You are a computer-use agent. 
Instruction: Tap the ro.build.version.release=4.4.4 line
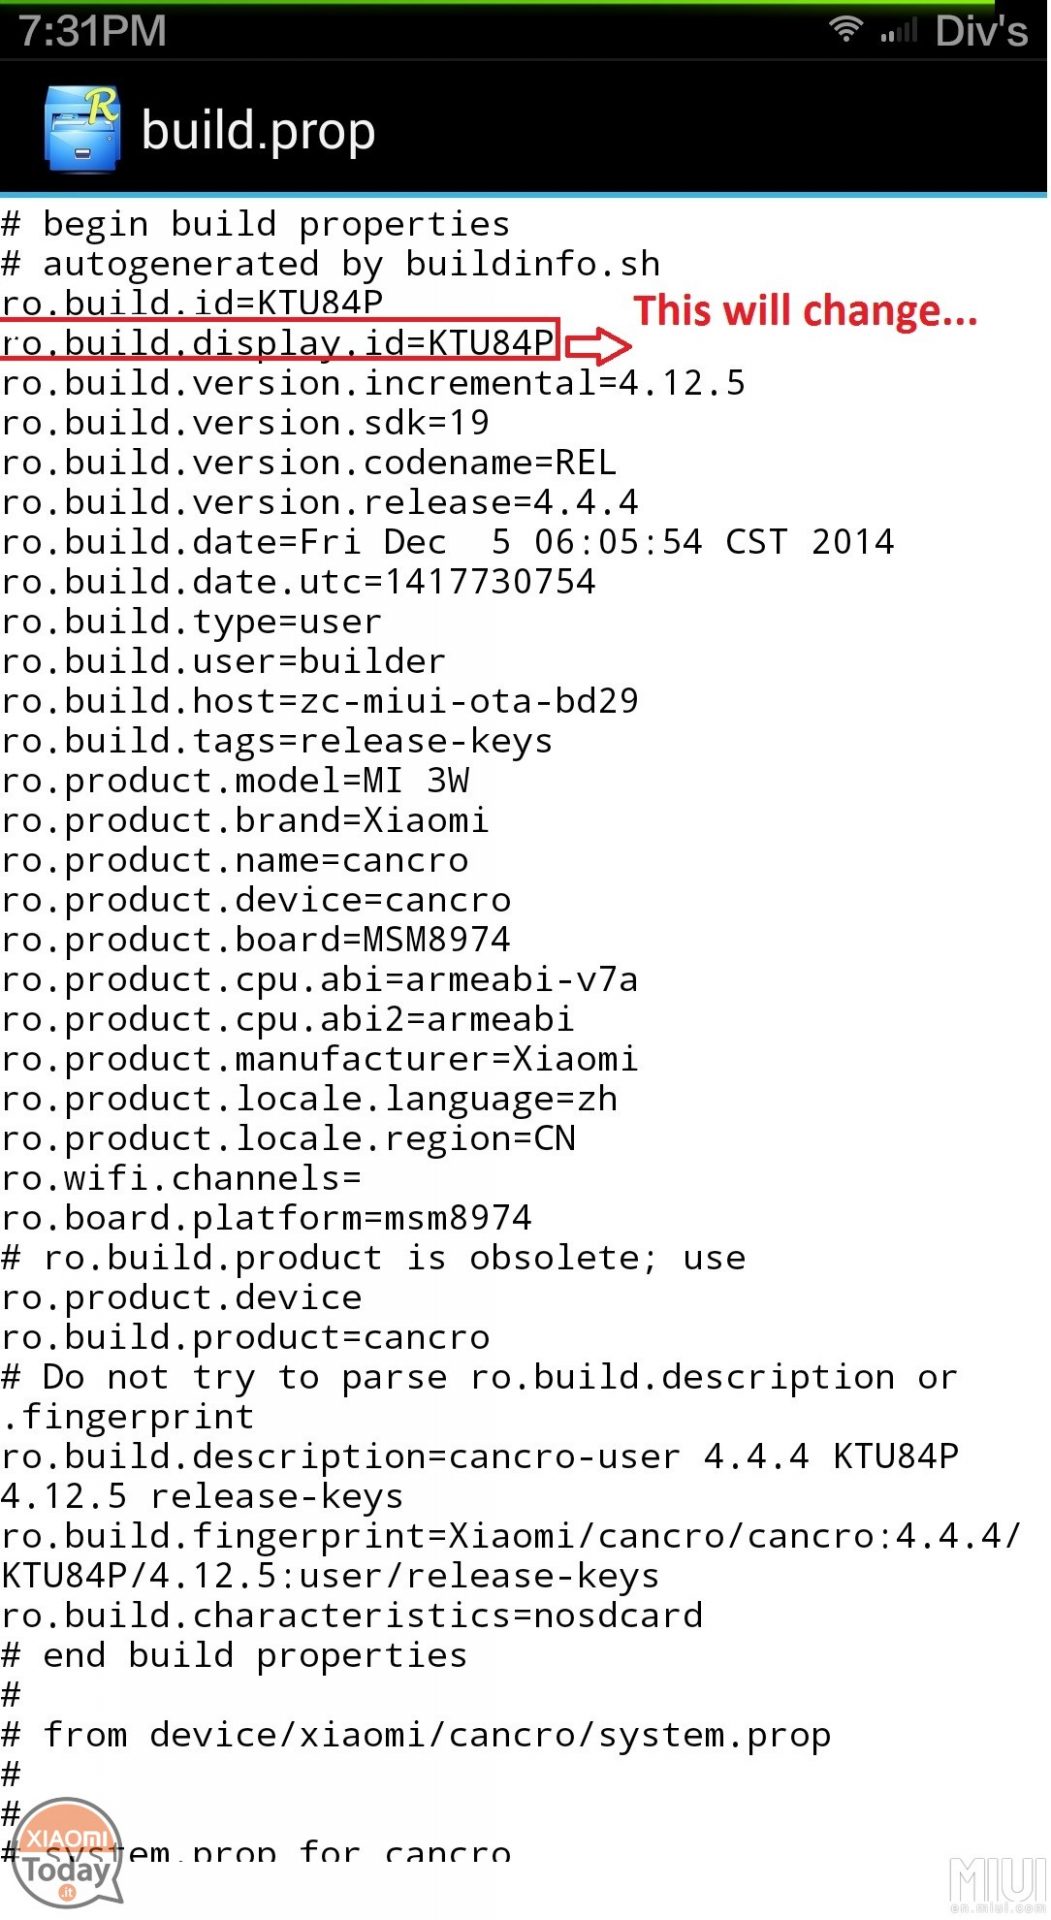(319, 502)
